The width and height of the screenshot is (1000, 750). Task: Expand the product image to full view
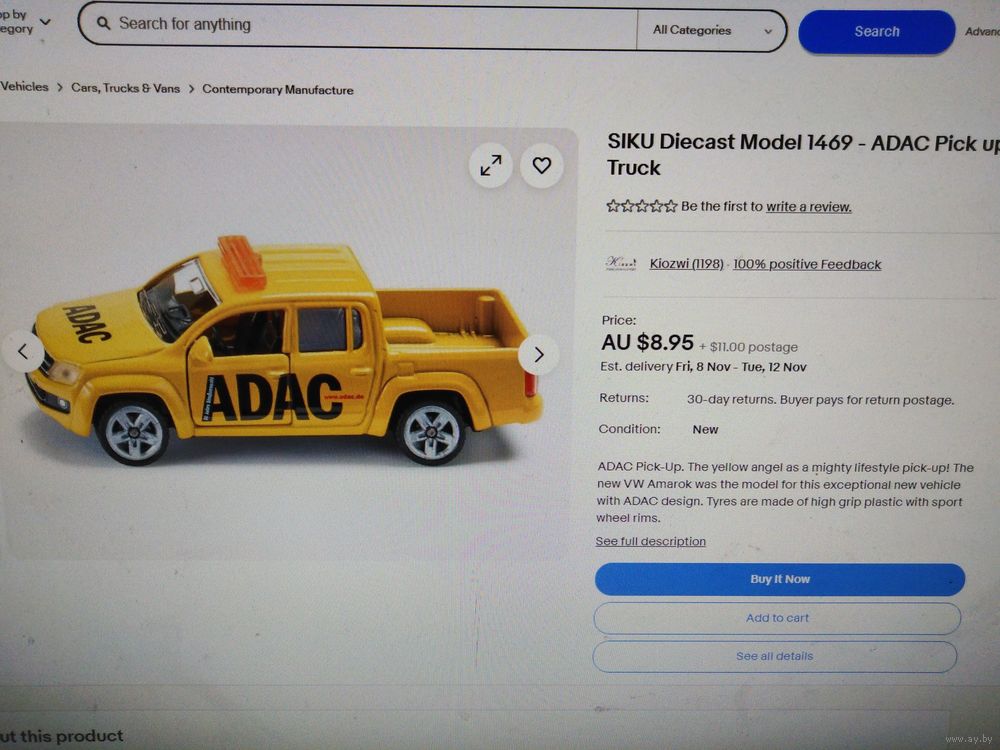(490, 166)
